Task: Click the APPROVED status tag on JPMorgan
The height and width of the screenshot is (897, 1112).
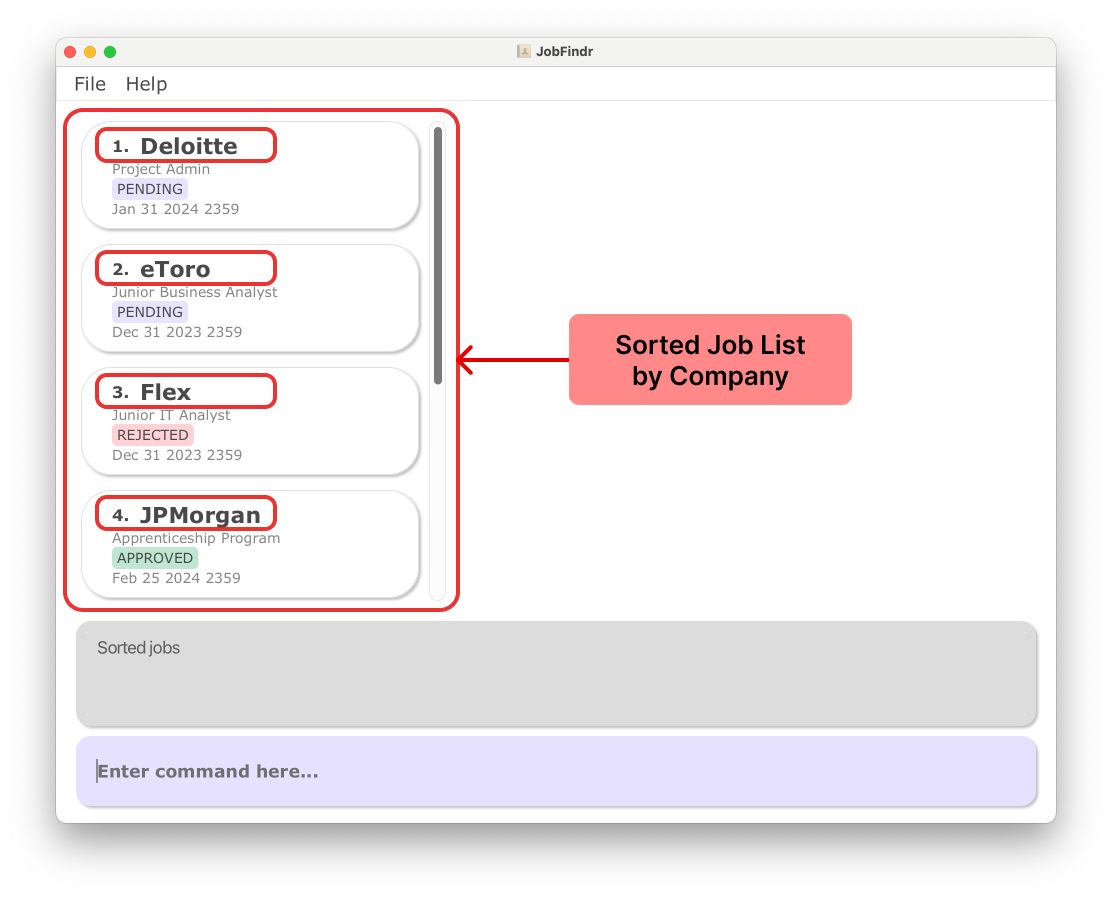Action: coord(155,558)
